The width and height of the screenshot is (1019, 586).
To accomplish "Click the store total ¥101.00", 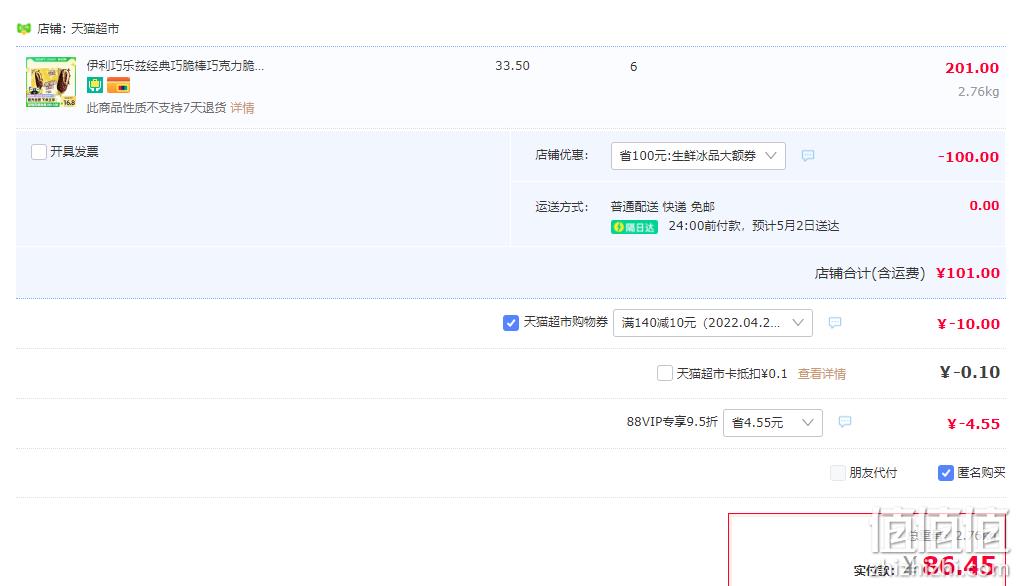I will [x=968, y=273].
